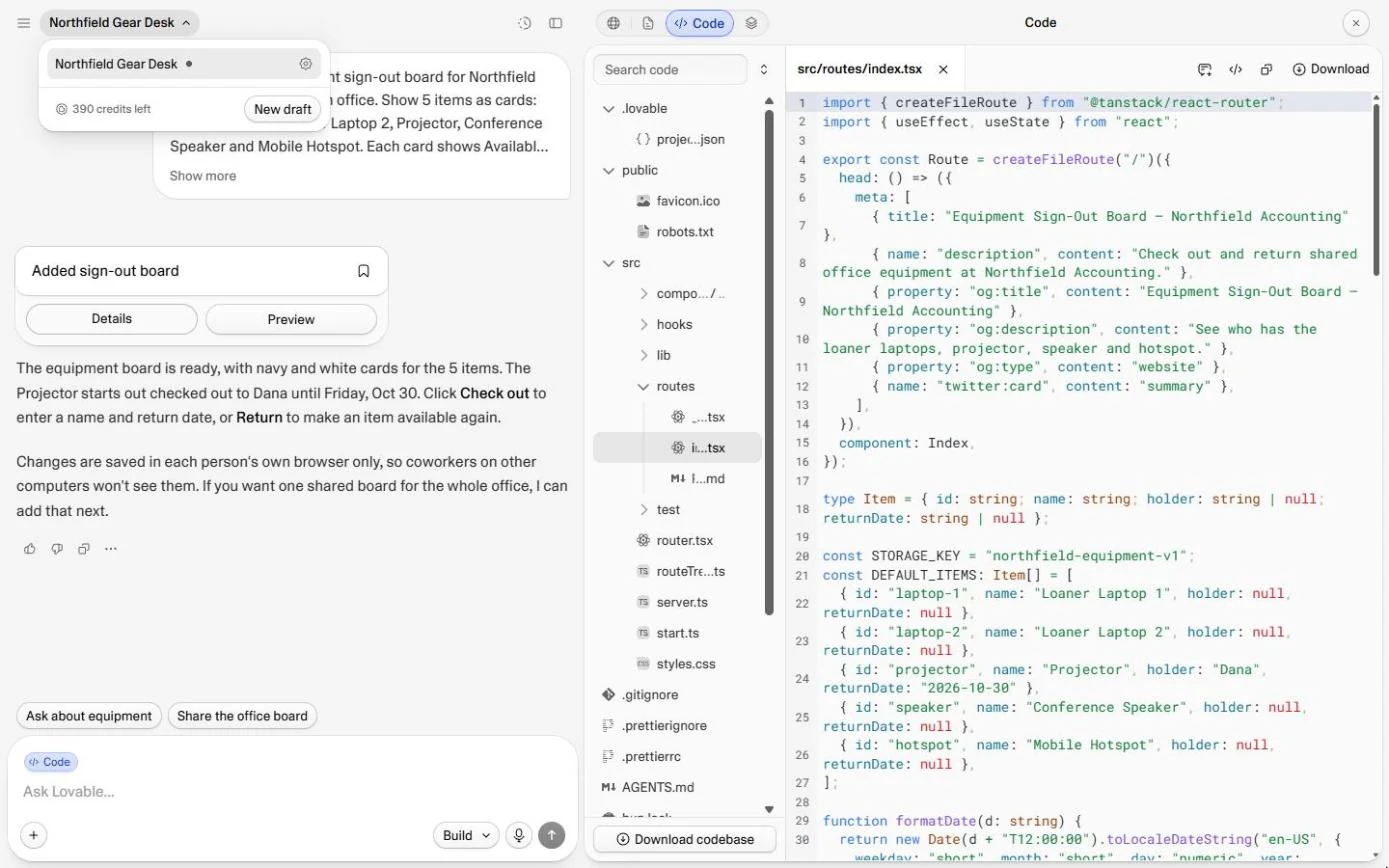The width and height of the screenshot is (1389, 868).
Task: Open the Build mode dropdown
Action: pos(466,836)
